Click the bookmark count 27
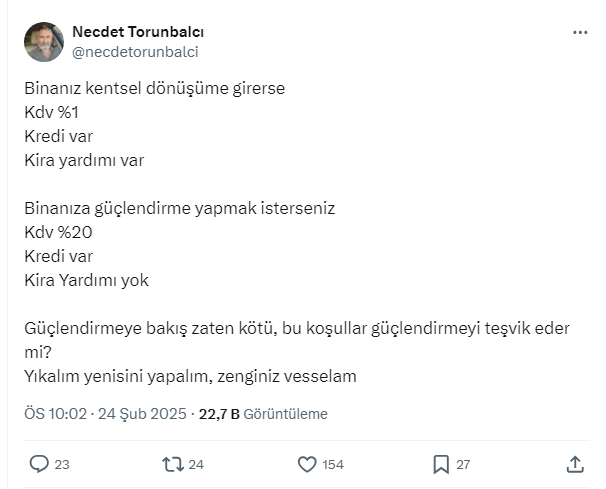The image size is (606, 489). click(463, 465)
